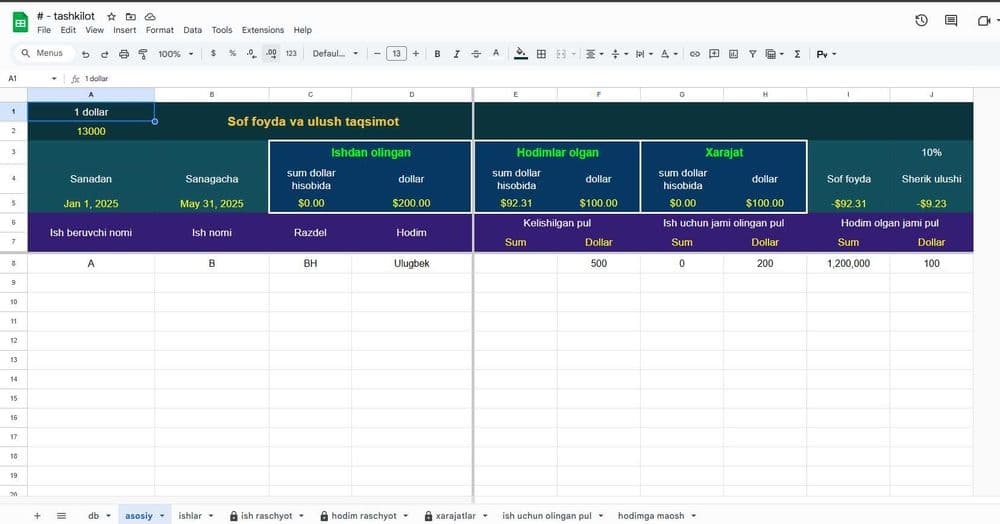Image resolution: width=1000 pixels, height=524 pixels.
Task: Format as currency with dollar icon
Action: 213,54
